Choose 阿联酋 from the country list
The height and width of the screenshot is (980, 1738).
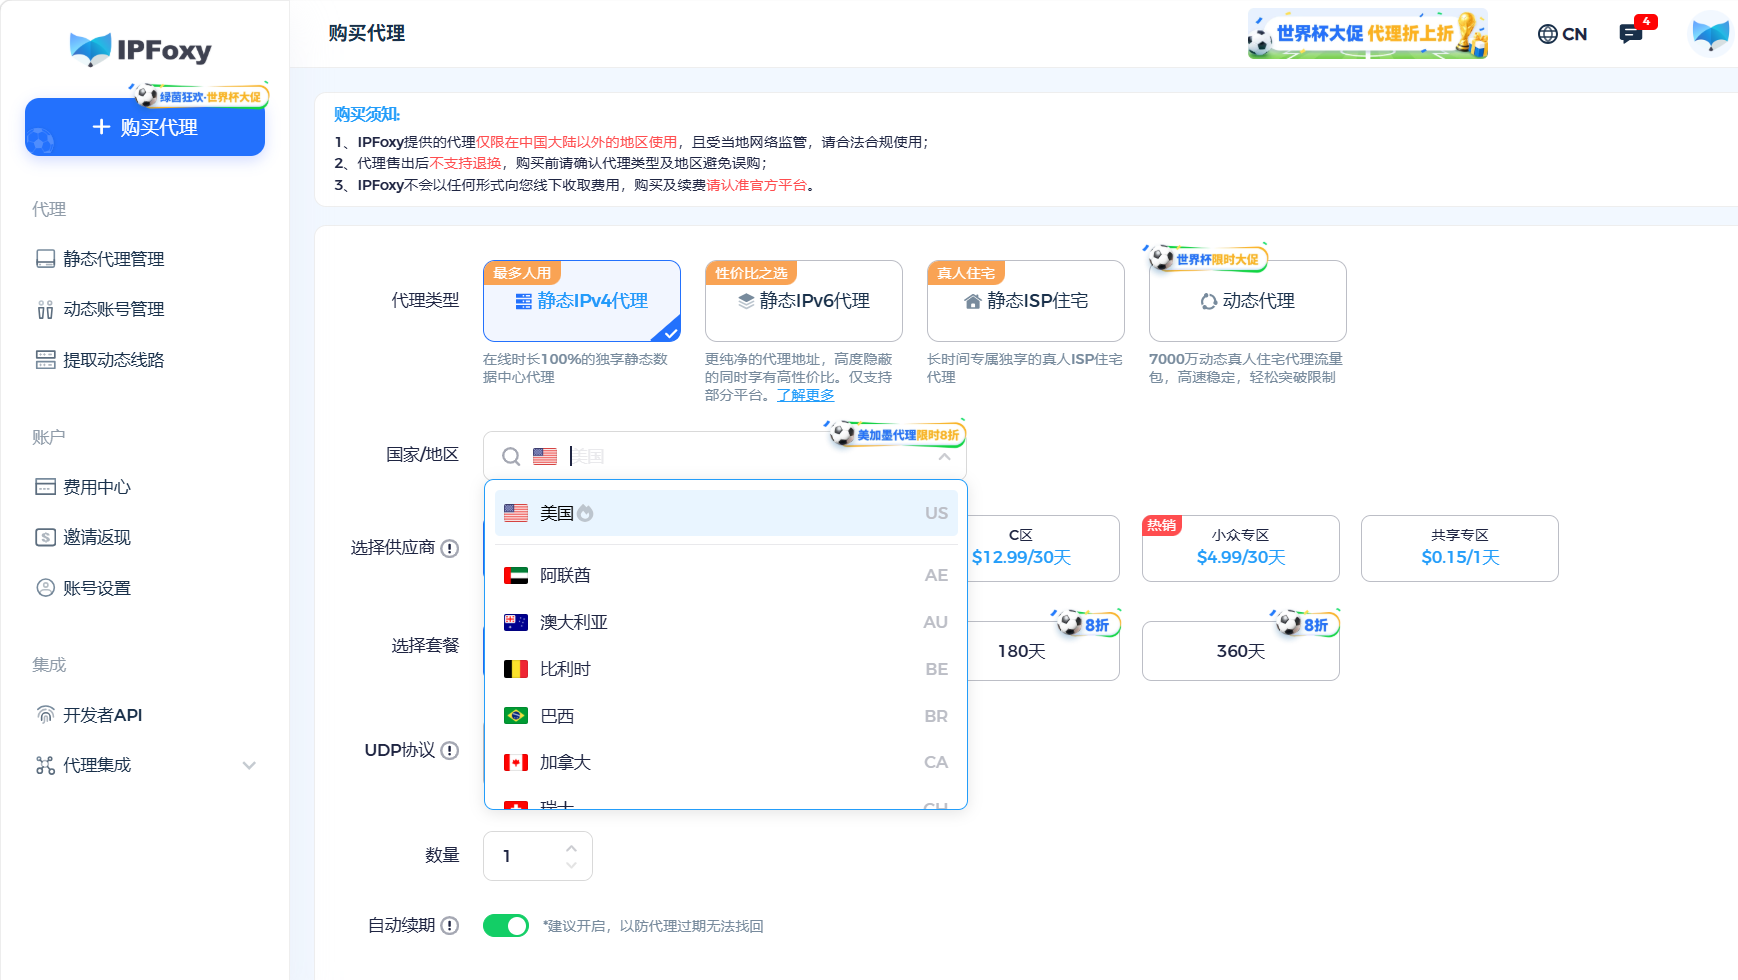click(727, 575)
